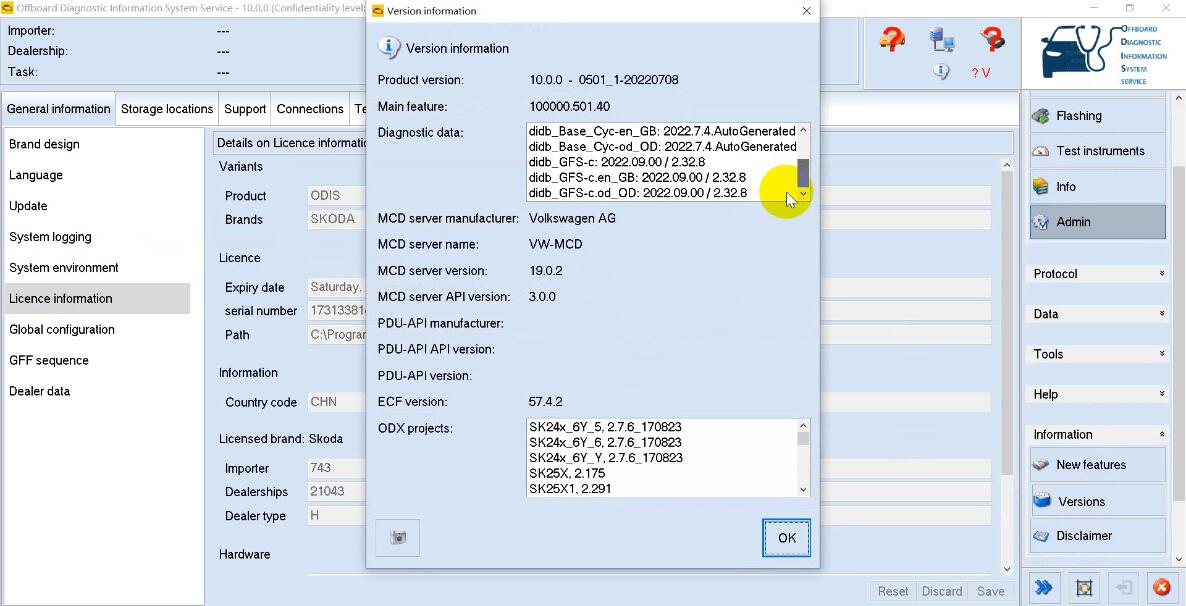Screen dimensions: 1186x606
Task: Click the down arrow of the ODX projects list
Action: click(803, 490)
